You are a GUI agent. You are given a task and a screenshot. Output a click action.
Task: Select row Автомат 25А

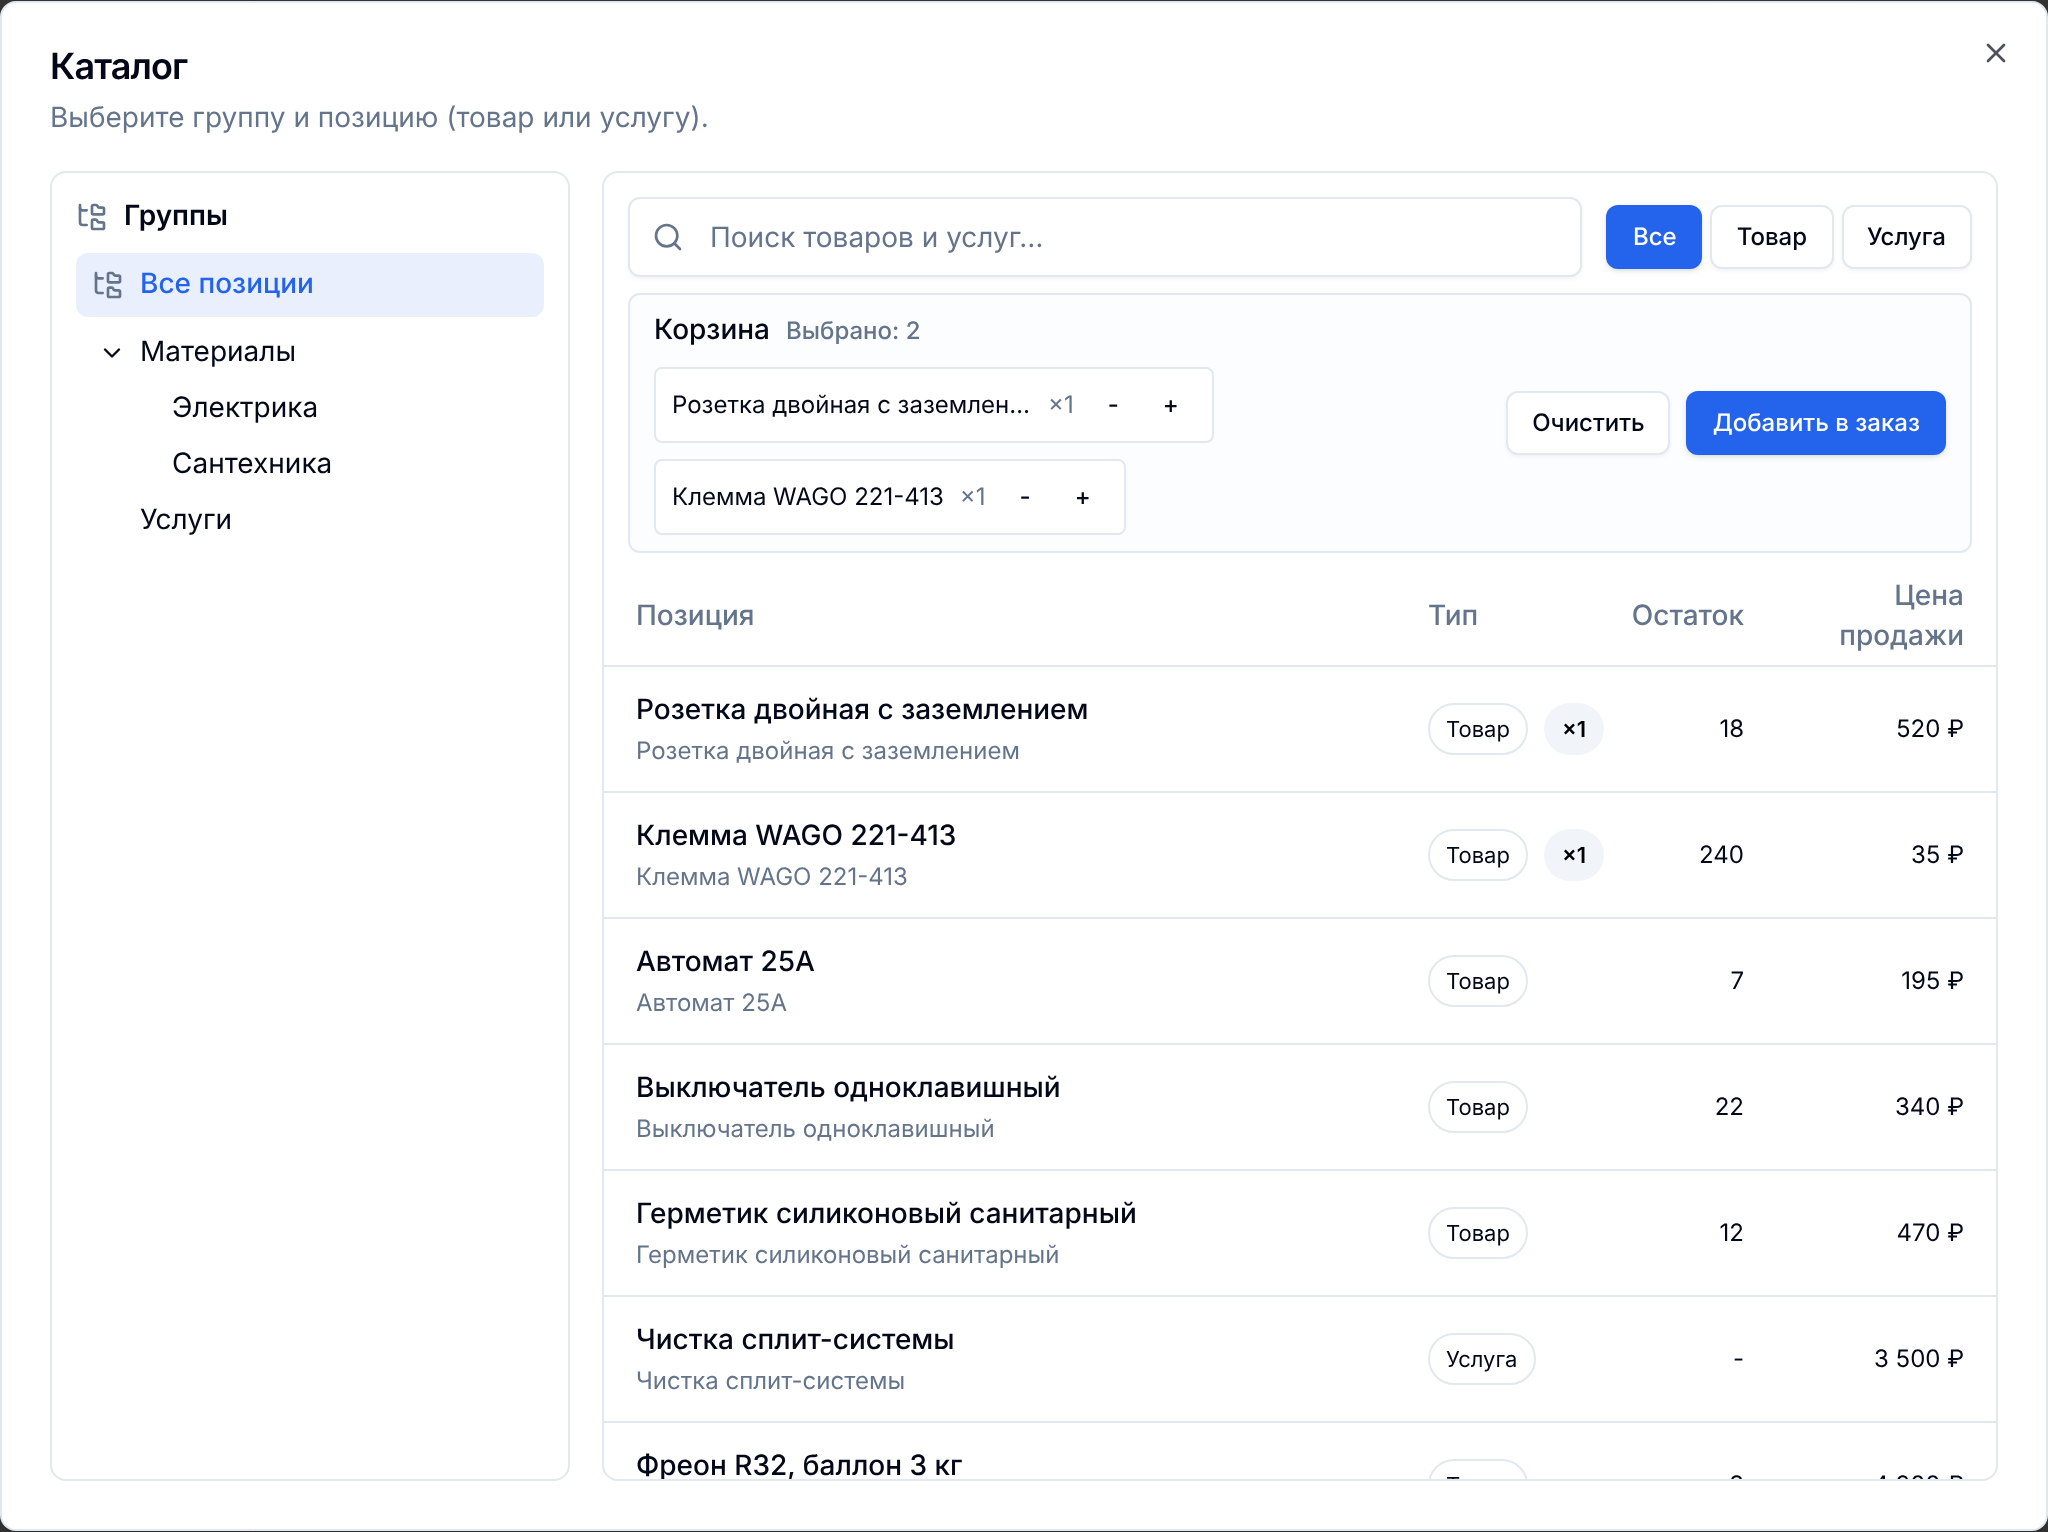pyautogui.click(x=1300, y=981)
